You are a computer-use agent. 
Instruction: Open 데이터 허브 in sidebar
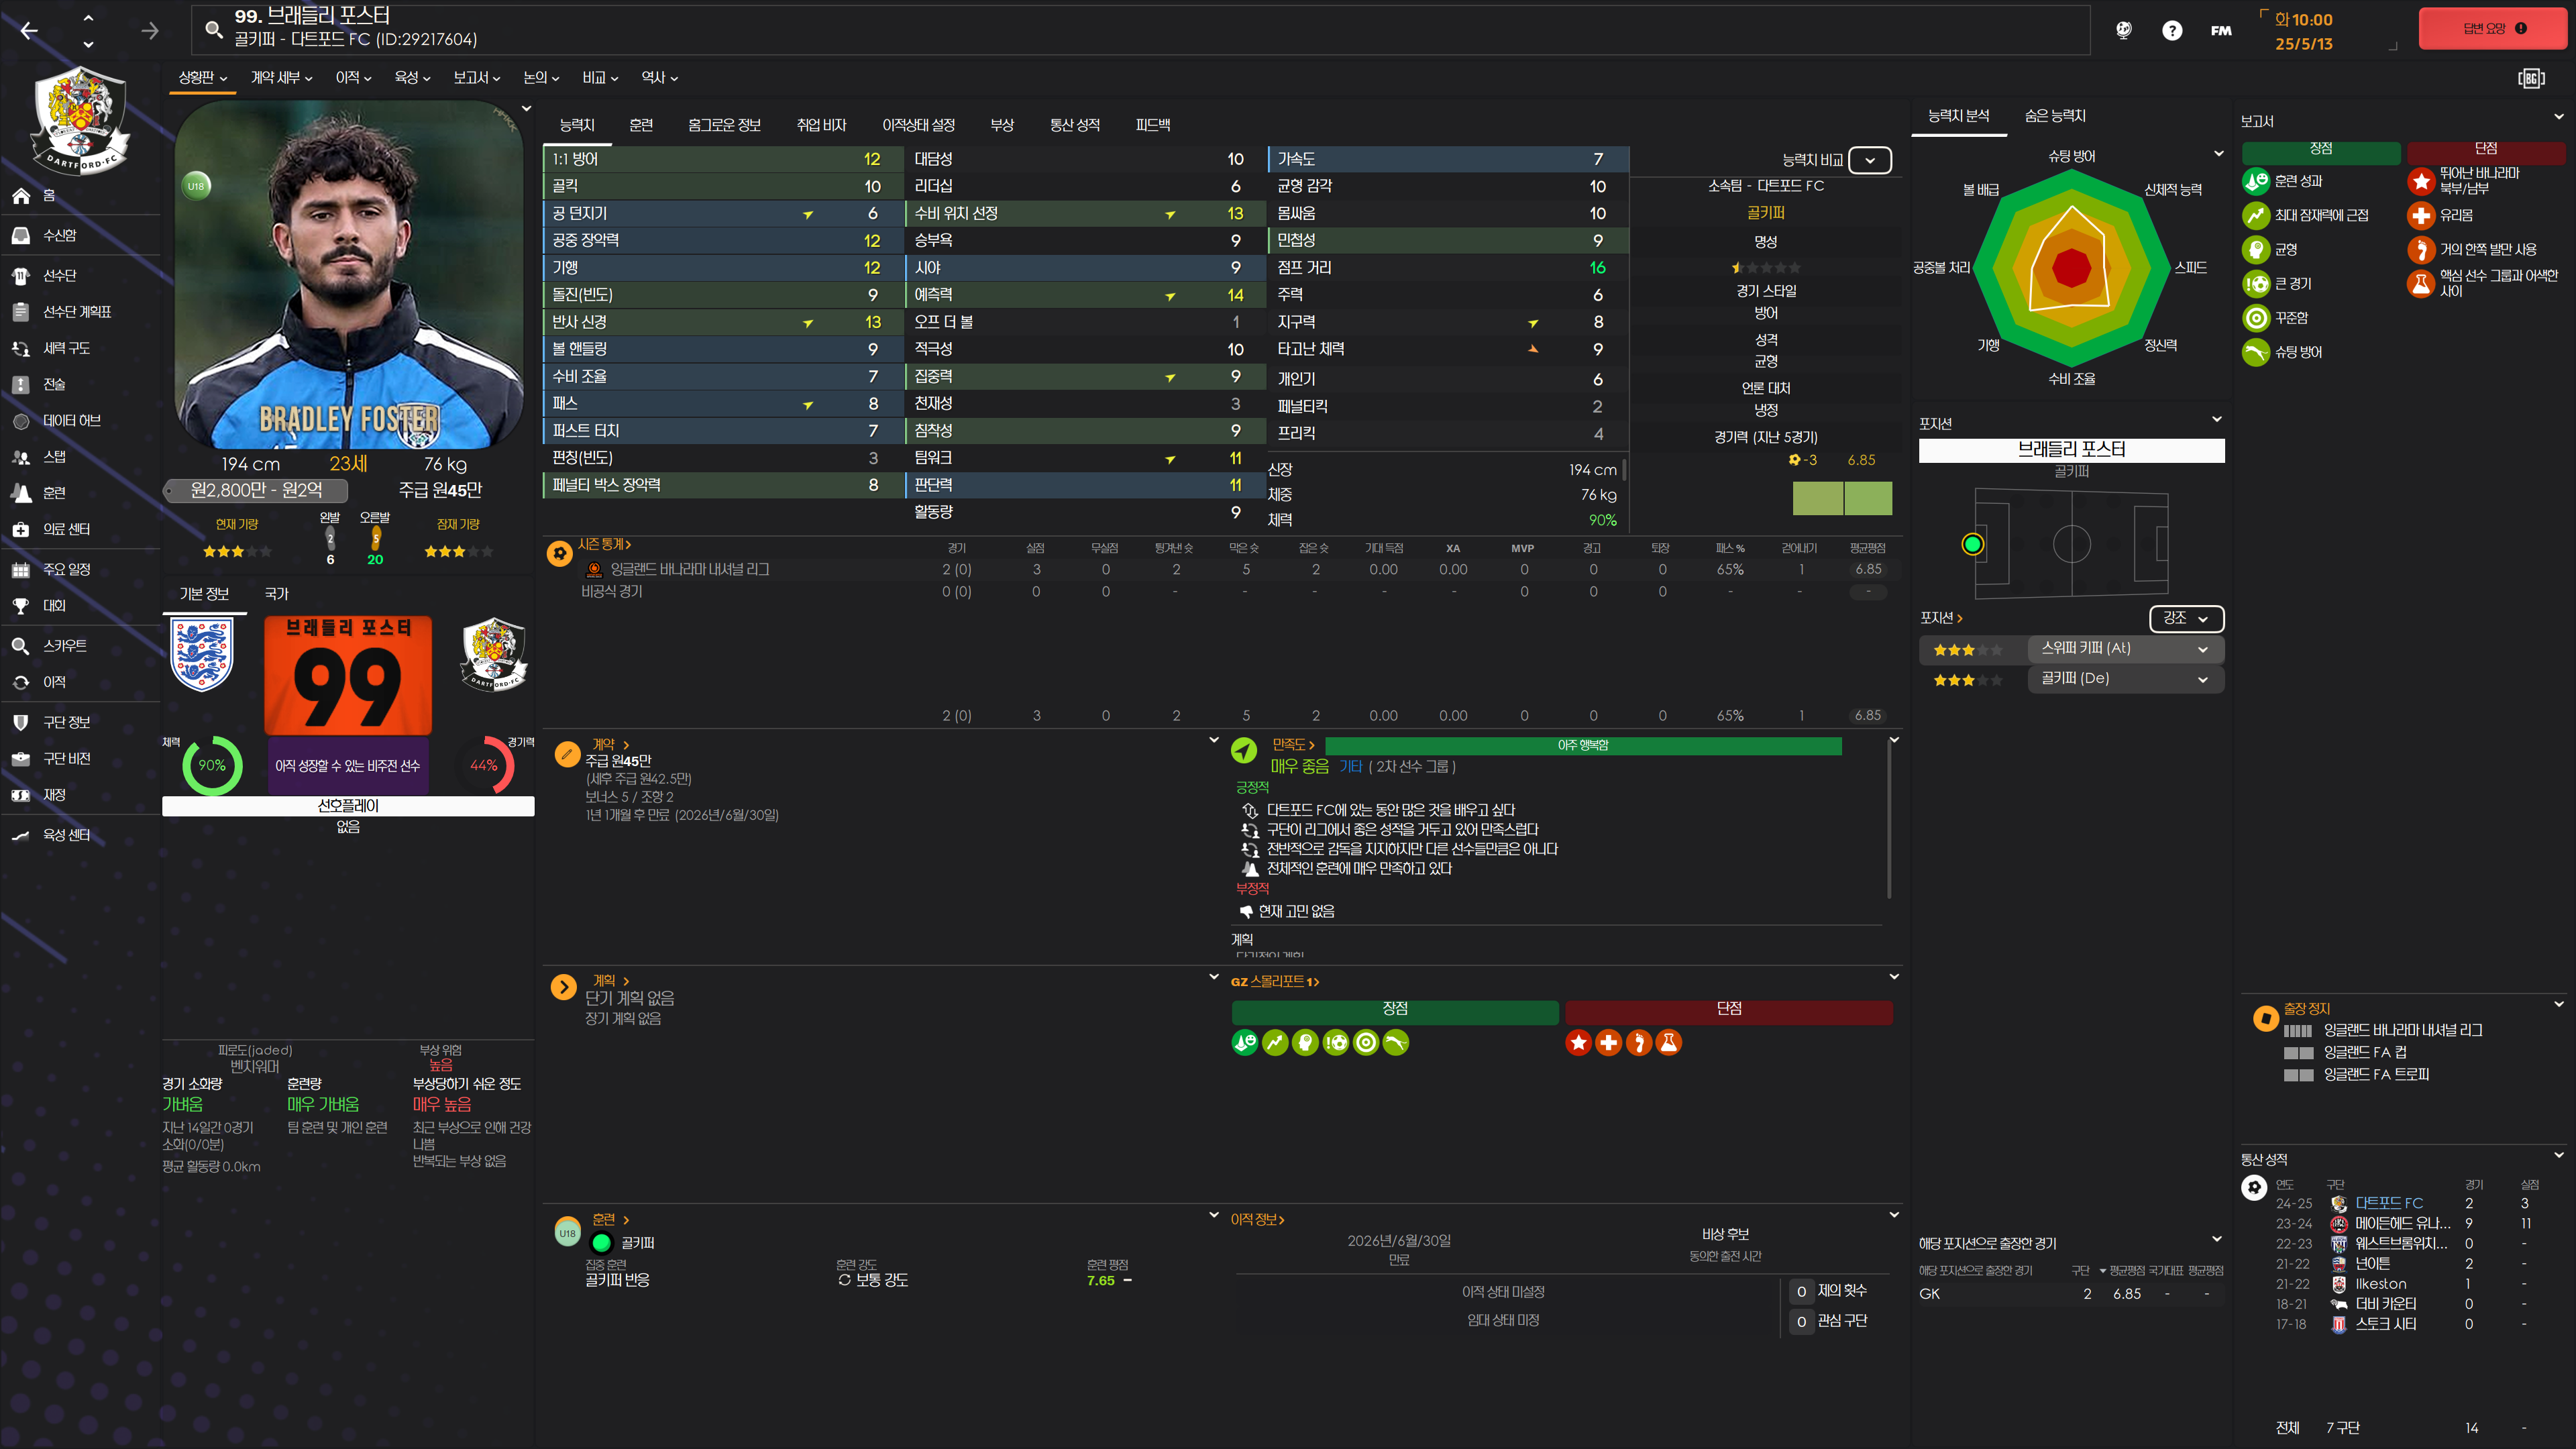pyautogui.click(x=71, y=421)
